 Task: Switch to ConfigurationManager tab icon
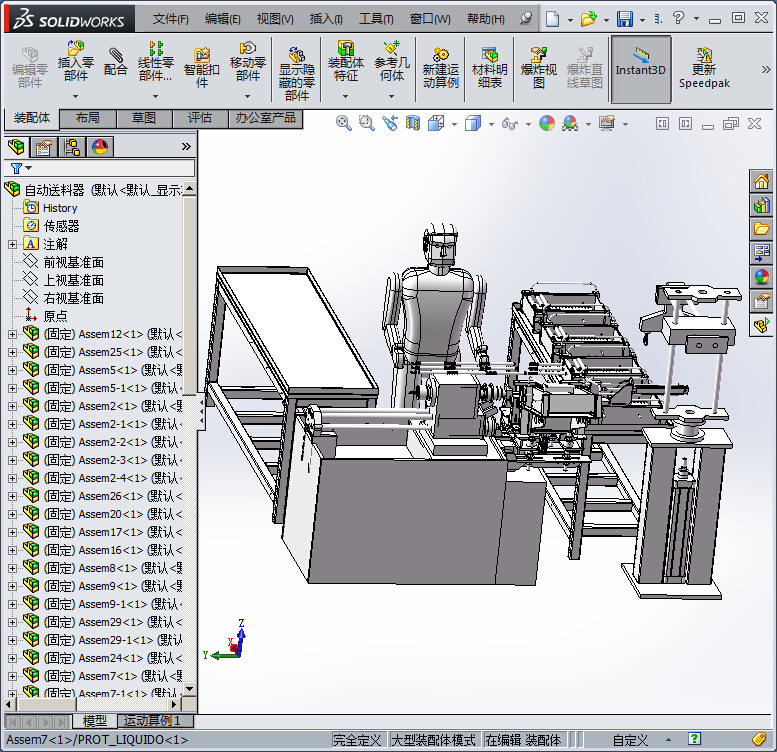tap(72, 148)
